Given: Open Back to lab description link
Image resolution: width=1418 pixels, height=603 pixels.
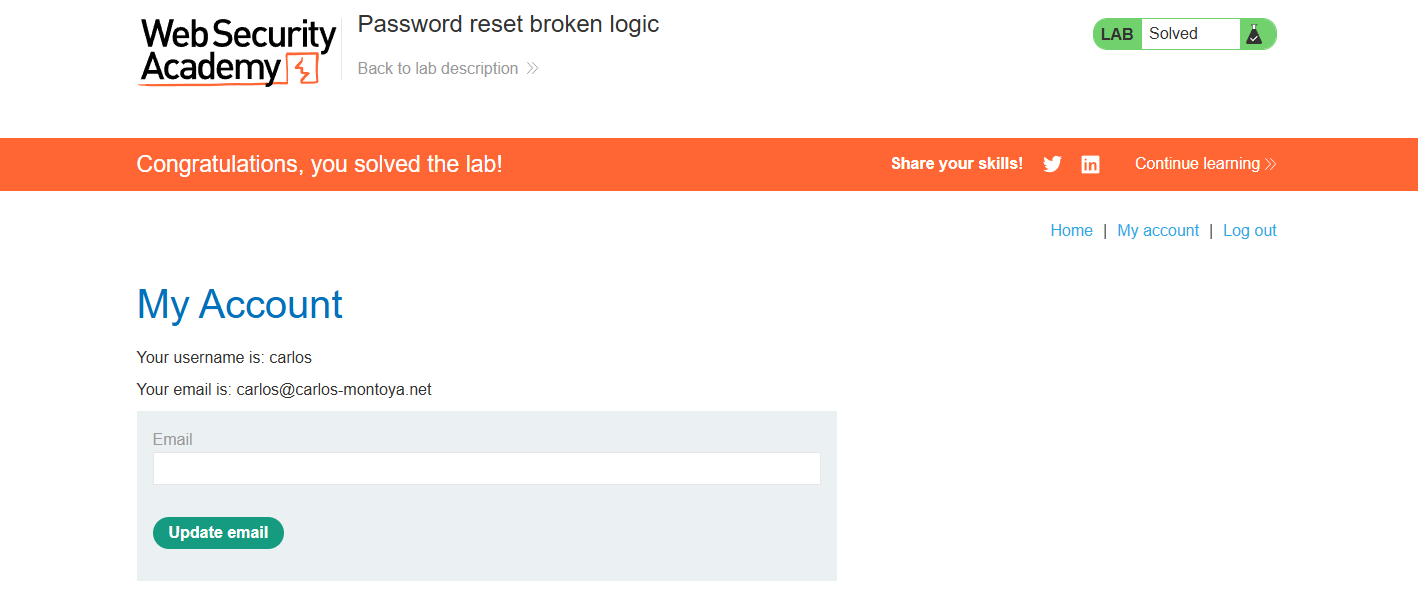Looking at the screenshot, I should (438, 69).
